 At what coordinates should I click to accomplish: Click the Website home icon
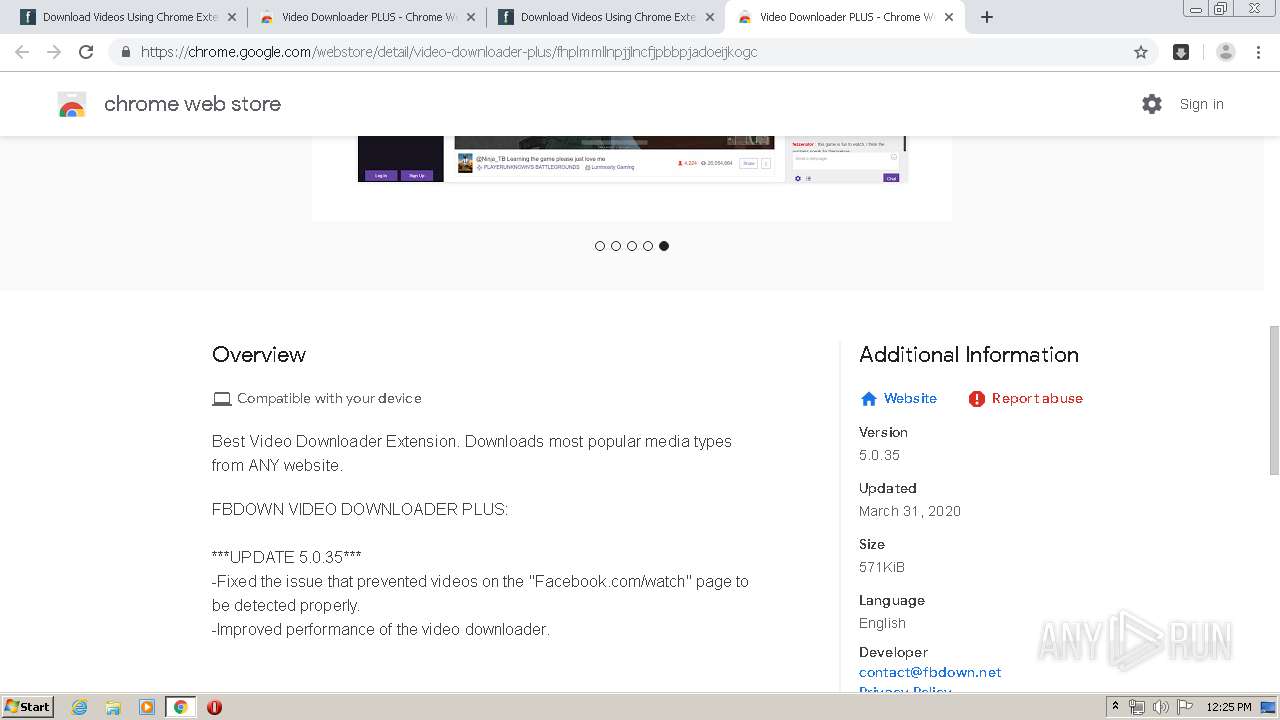click(869, 399)
